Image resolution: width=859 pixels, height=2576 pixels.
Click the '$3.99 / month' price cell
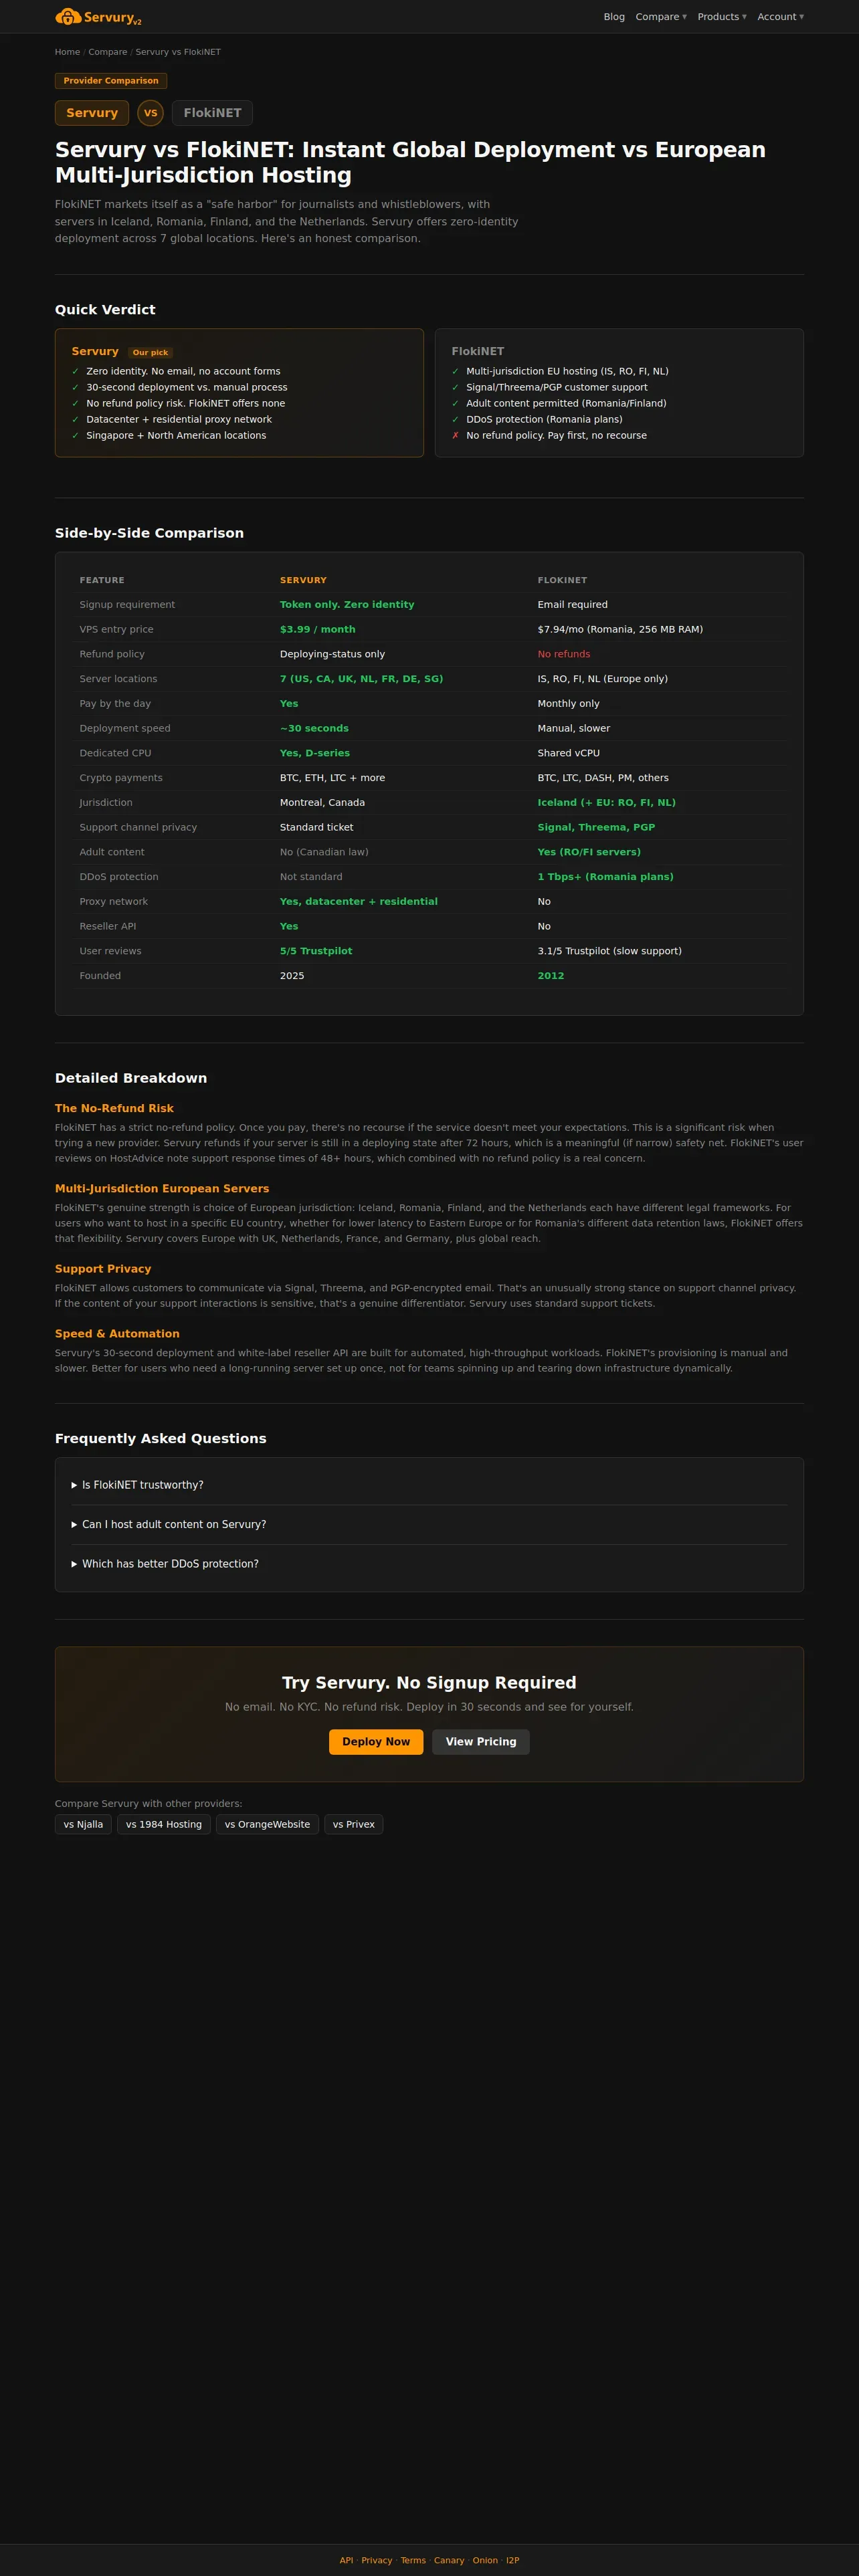pyautogui.click(x=318, y=630)
